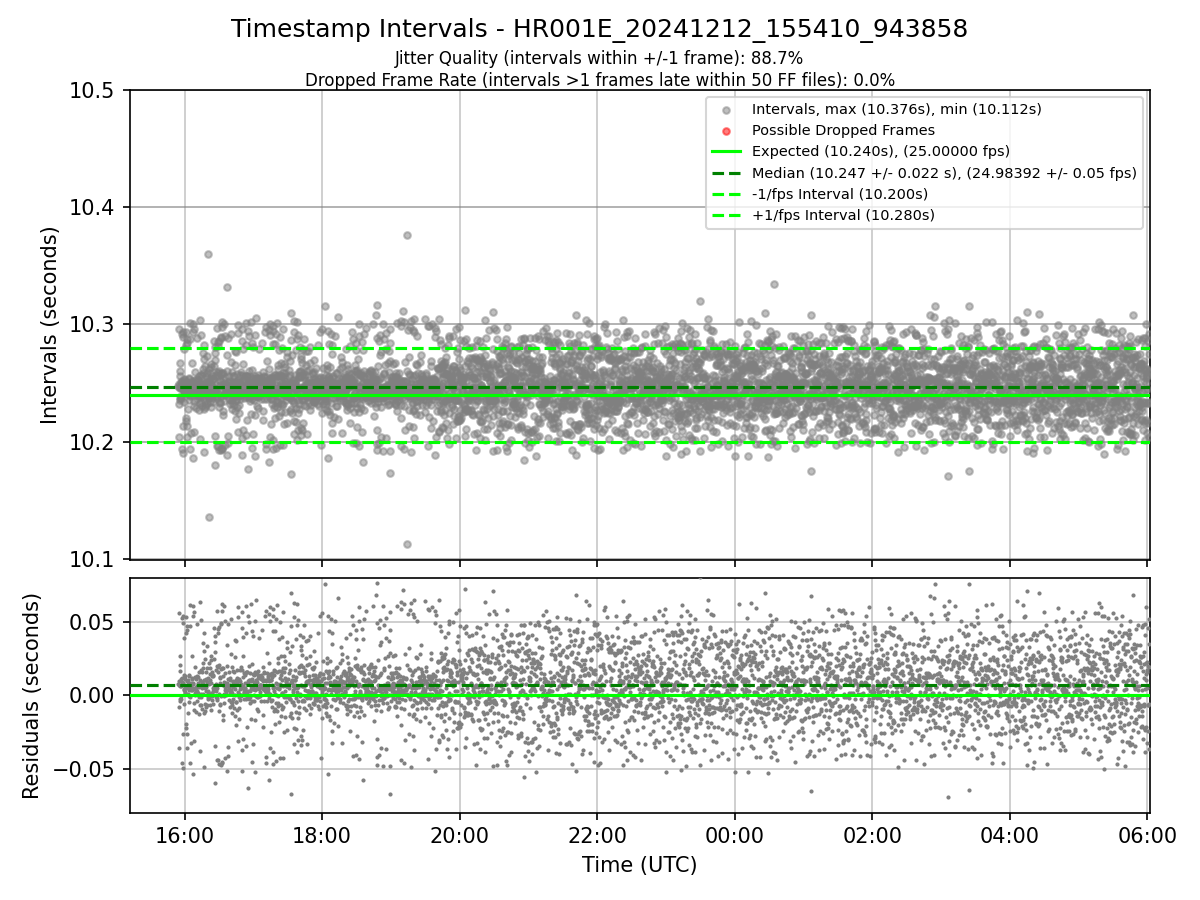Viewport: 1200px width, 900px height.
Task: Click the 'Dropped Frame Rate' subtitle line showing 0.0%
Action: point(599,80)
